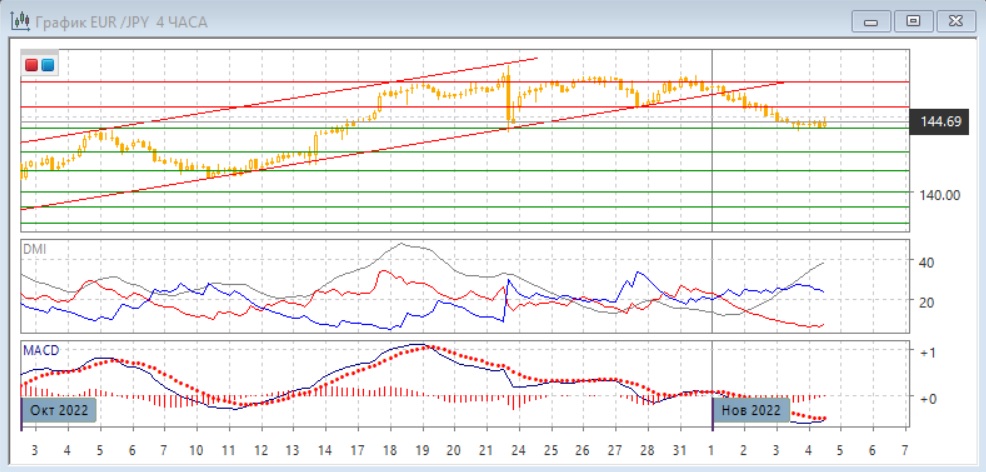Select the MACD indicator label
The width and height of the screenshot is (986, 472).
41,350
